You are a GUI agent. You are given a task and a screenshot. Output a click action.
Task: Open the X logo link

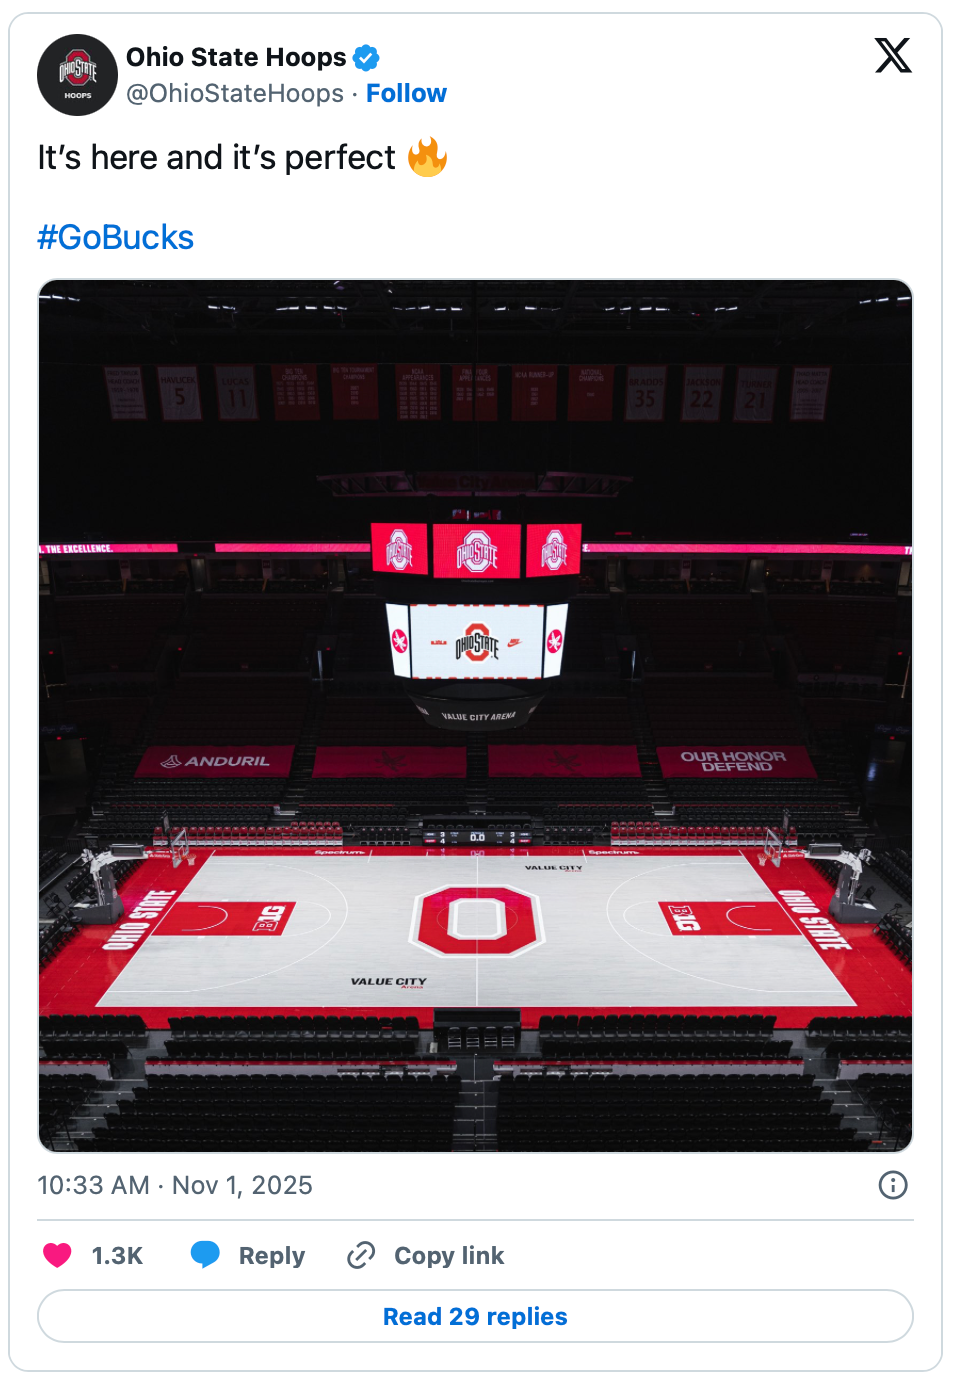tap(892, 55)
